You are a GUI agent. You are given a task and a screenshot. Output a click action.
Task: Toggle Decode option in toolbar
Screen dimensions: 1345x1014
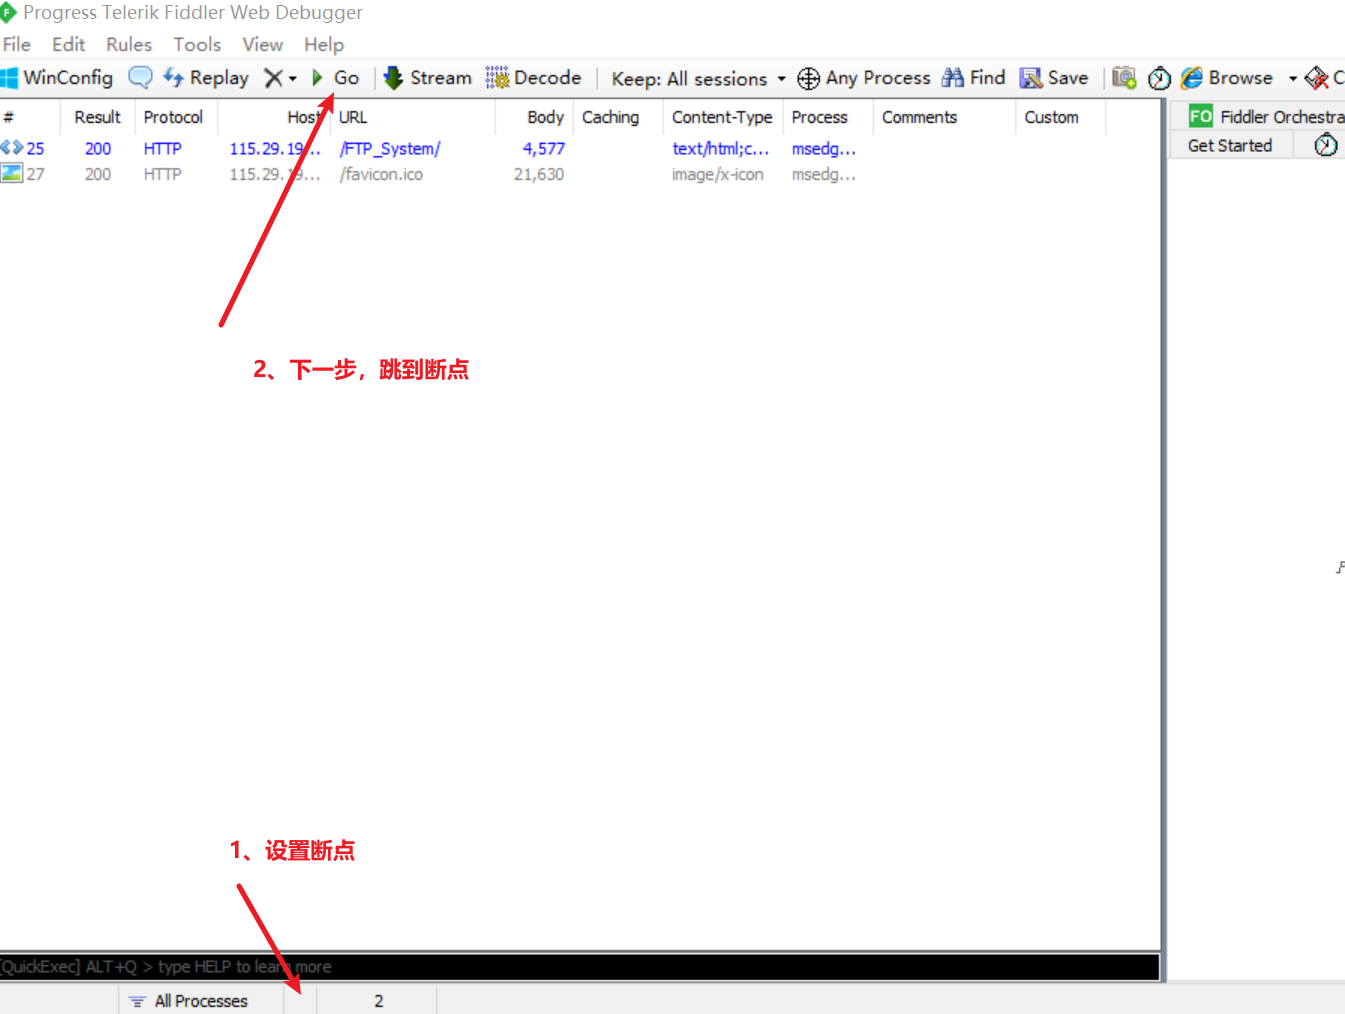click(x=534, y=78)
